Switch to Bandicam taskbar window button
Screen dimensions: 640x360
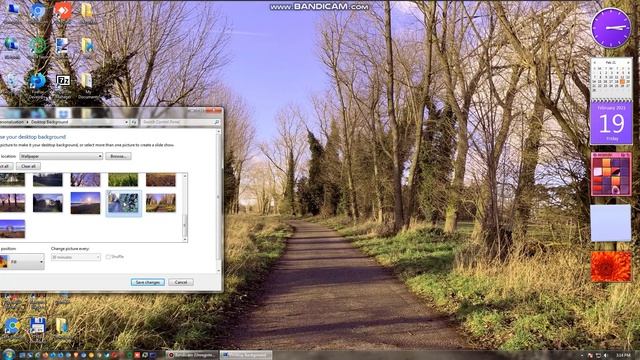192,355
